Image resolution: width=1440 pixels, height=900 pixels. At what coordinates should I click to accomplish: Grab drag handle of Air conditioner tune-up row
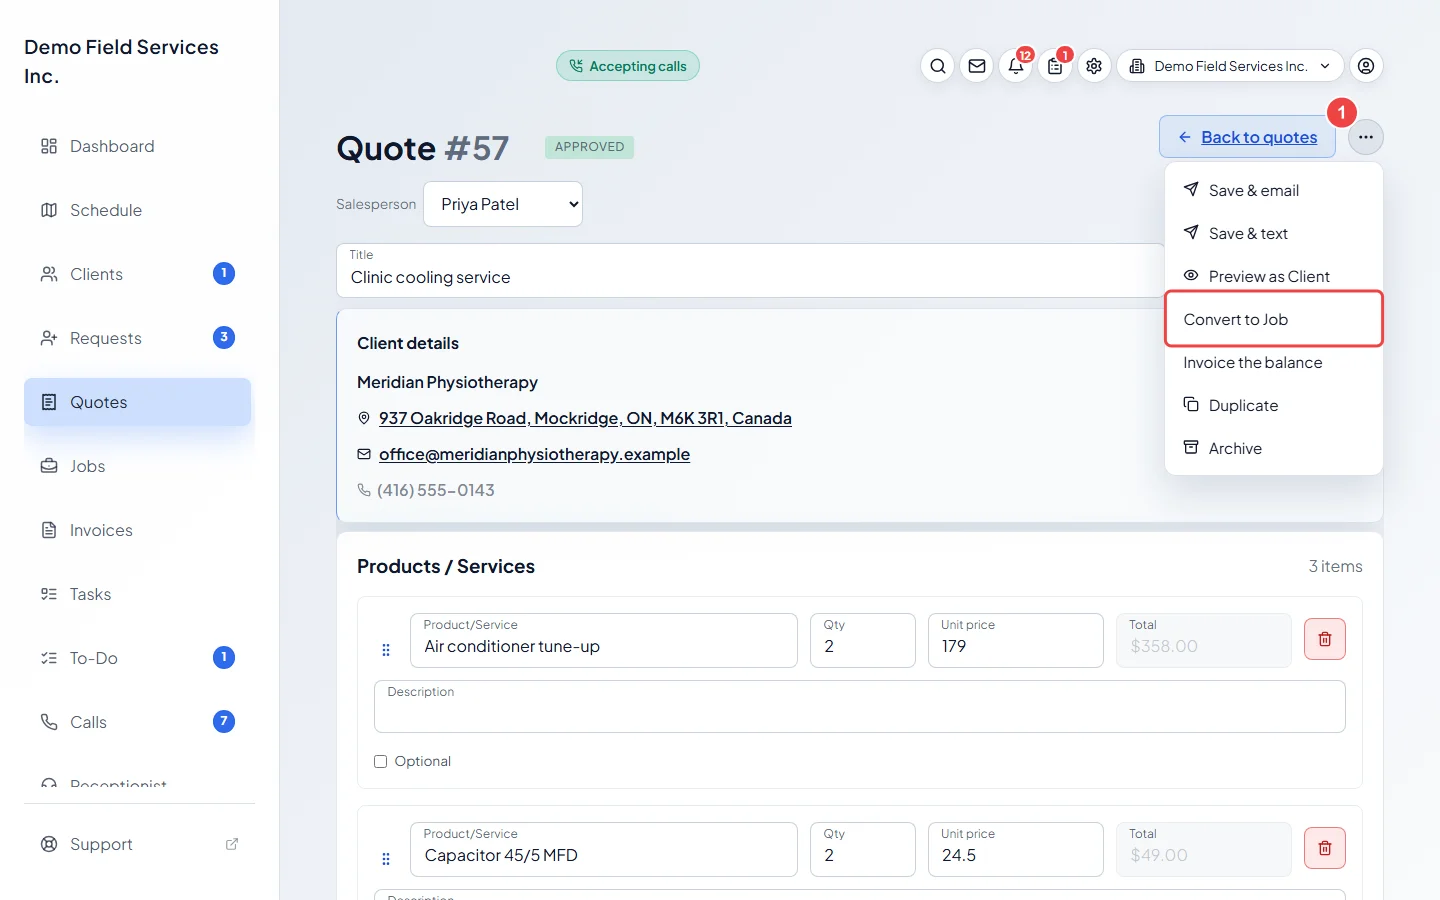coord(386,650)
